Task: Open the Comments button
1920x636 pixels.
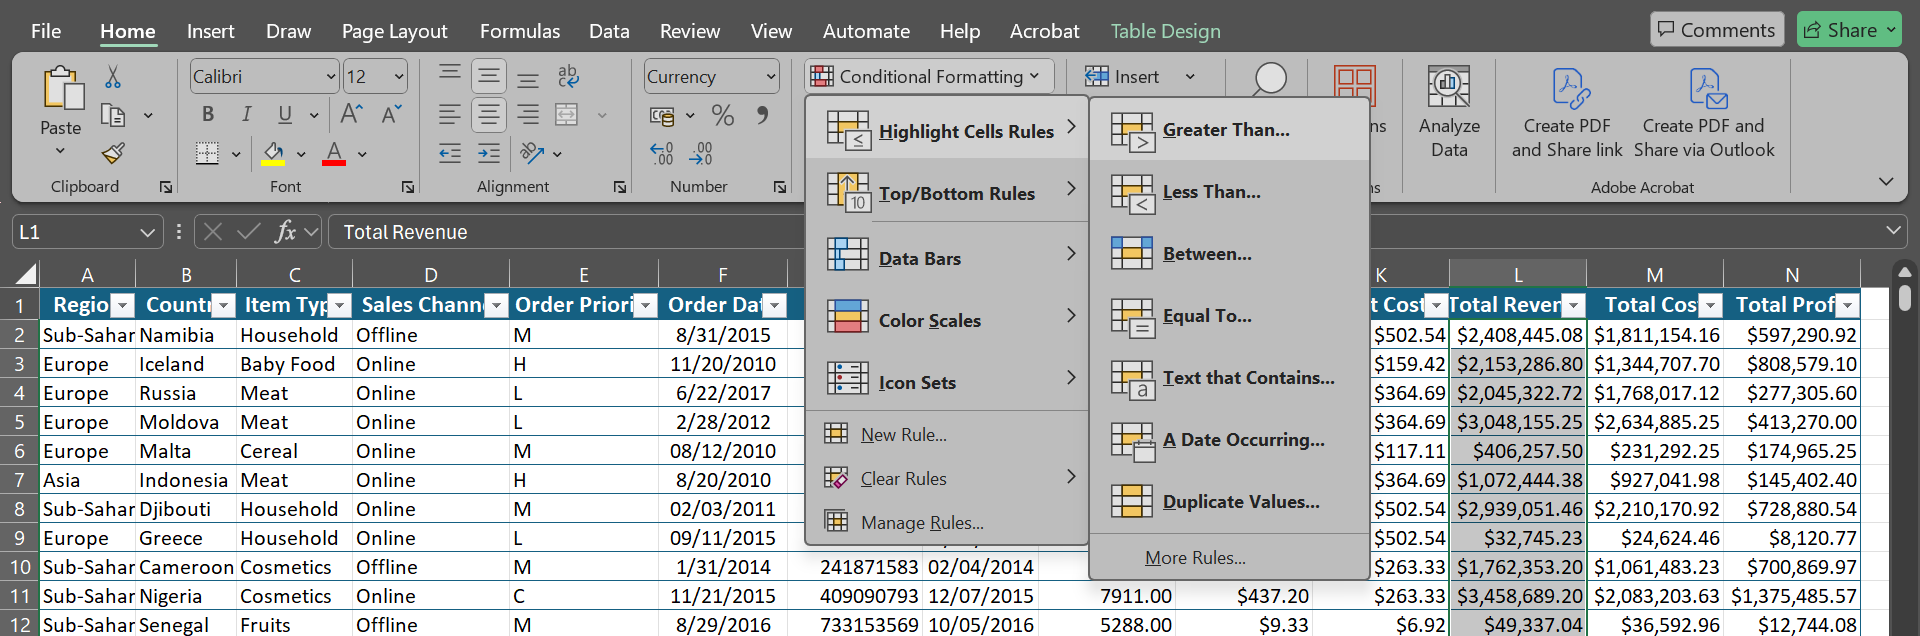Action: pyautogui.click(x=1716, y=30)
